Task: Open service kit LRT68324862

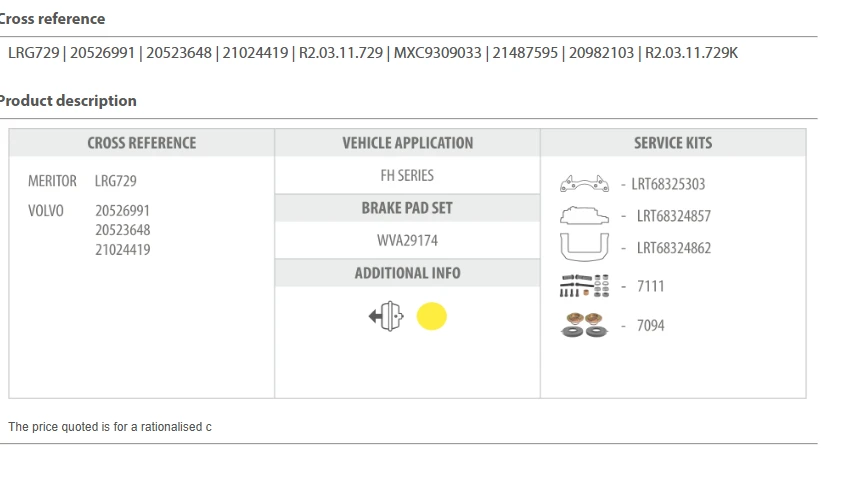Action: point(673,248)
